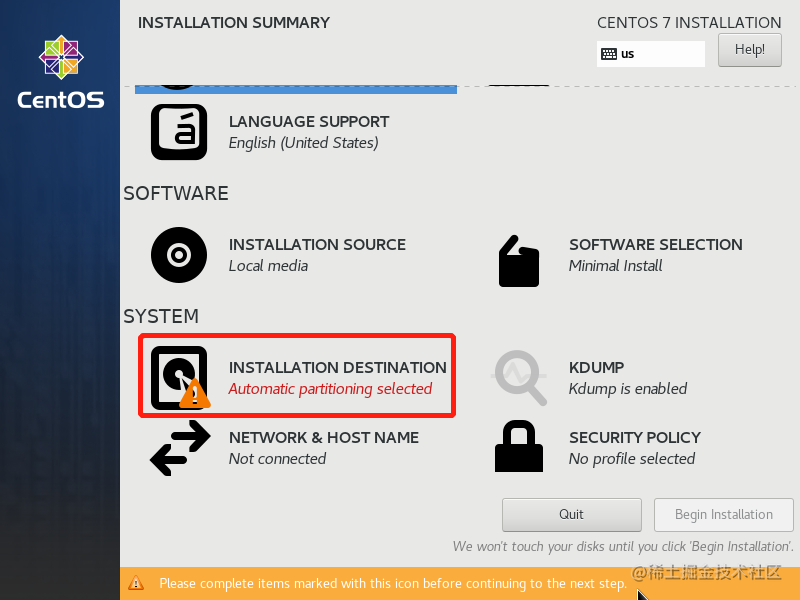Click the "We won't touch your disks" note
800x600 pixels.
(623, 547)
